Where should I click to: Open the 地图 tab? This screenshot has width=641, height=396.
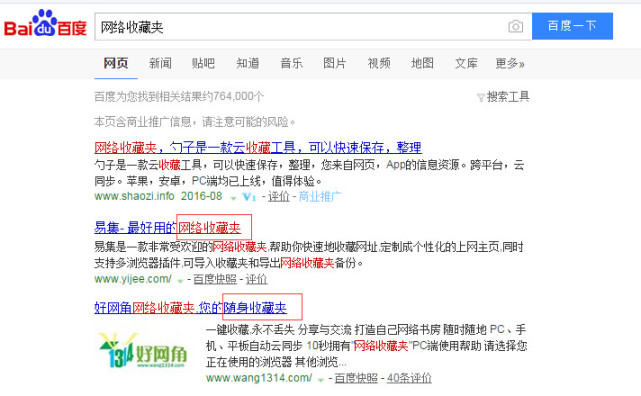point(422,63)
